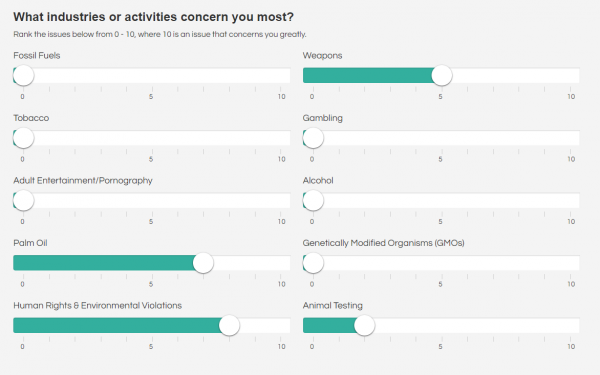Click the Gambling slider handle
Image resolution: width=600 pixels, height=375 pixels.
[313, 138]
